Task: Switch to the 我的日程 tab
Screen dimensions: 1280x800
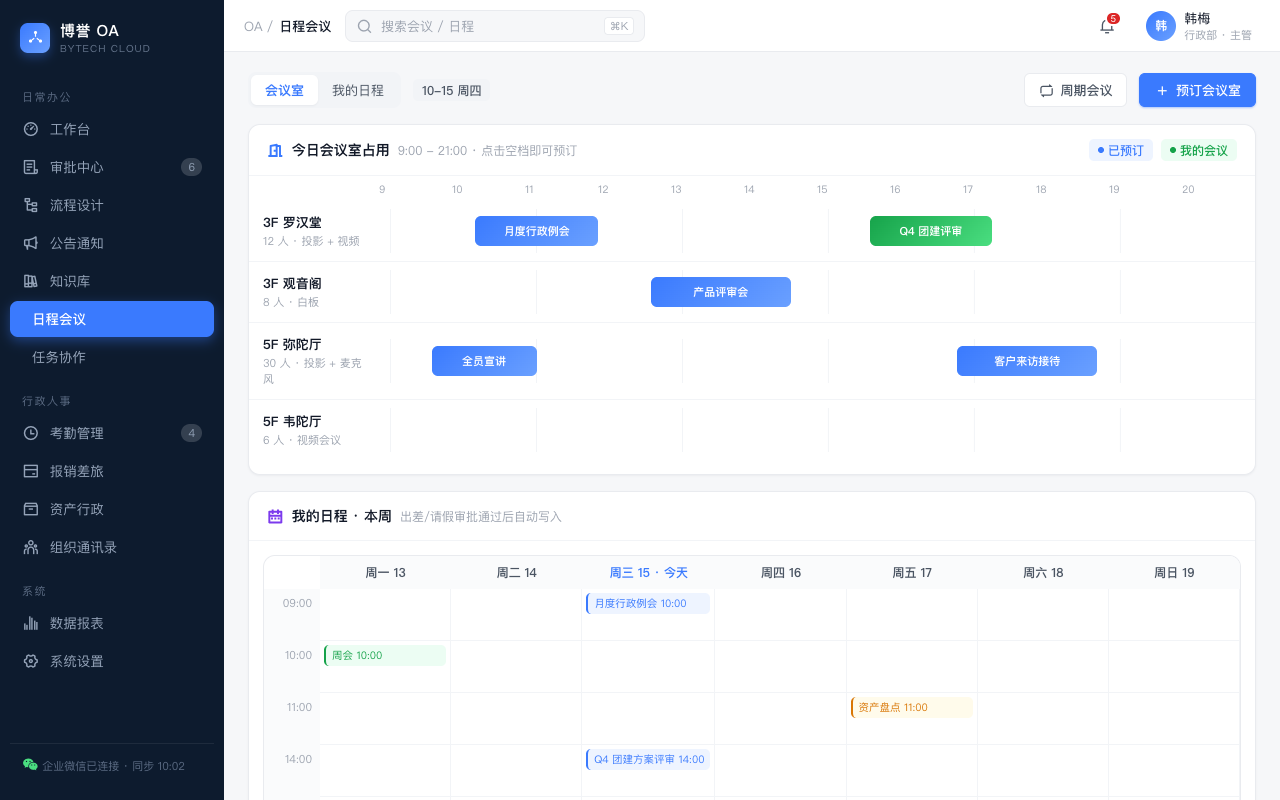Action: [x=358, y=90]
